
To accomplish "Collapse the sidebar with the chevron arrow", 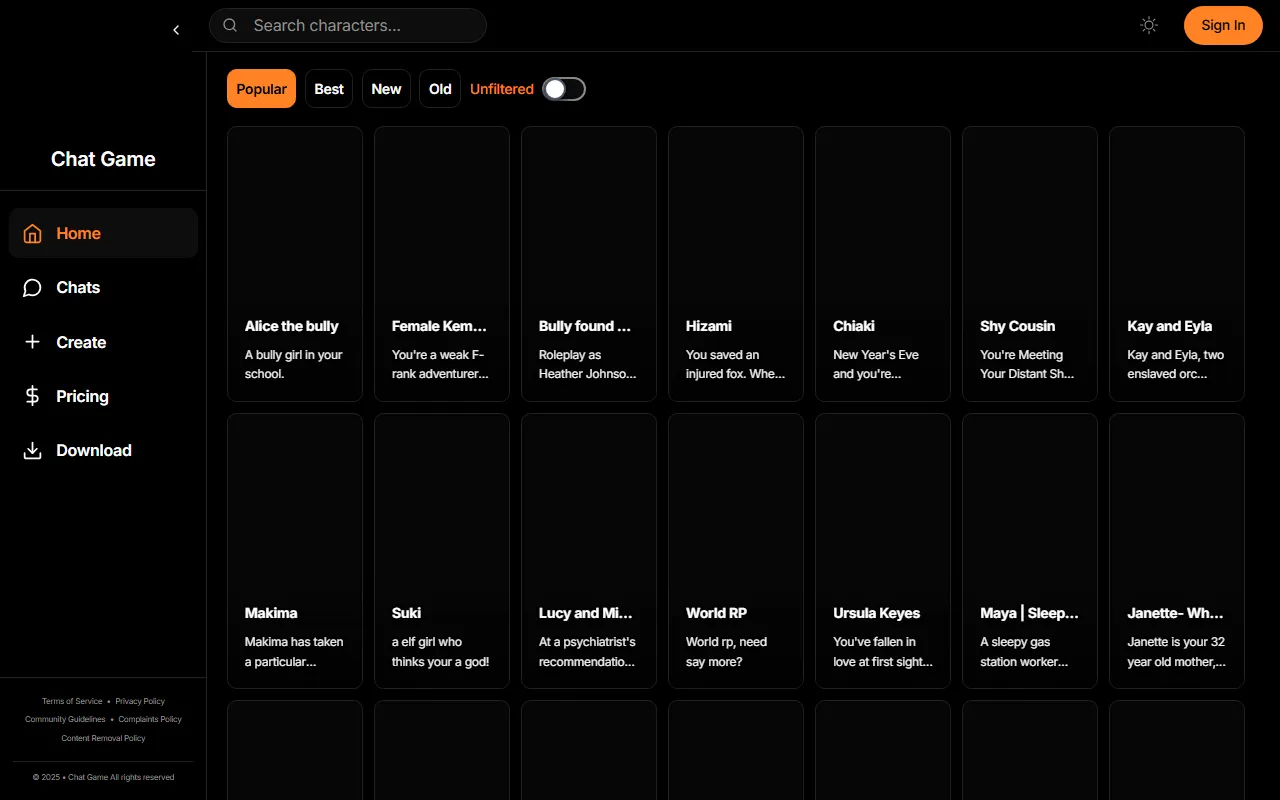I will coord(176,30).
